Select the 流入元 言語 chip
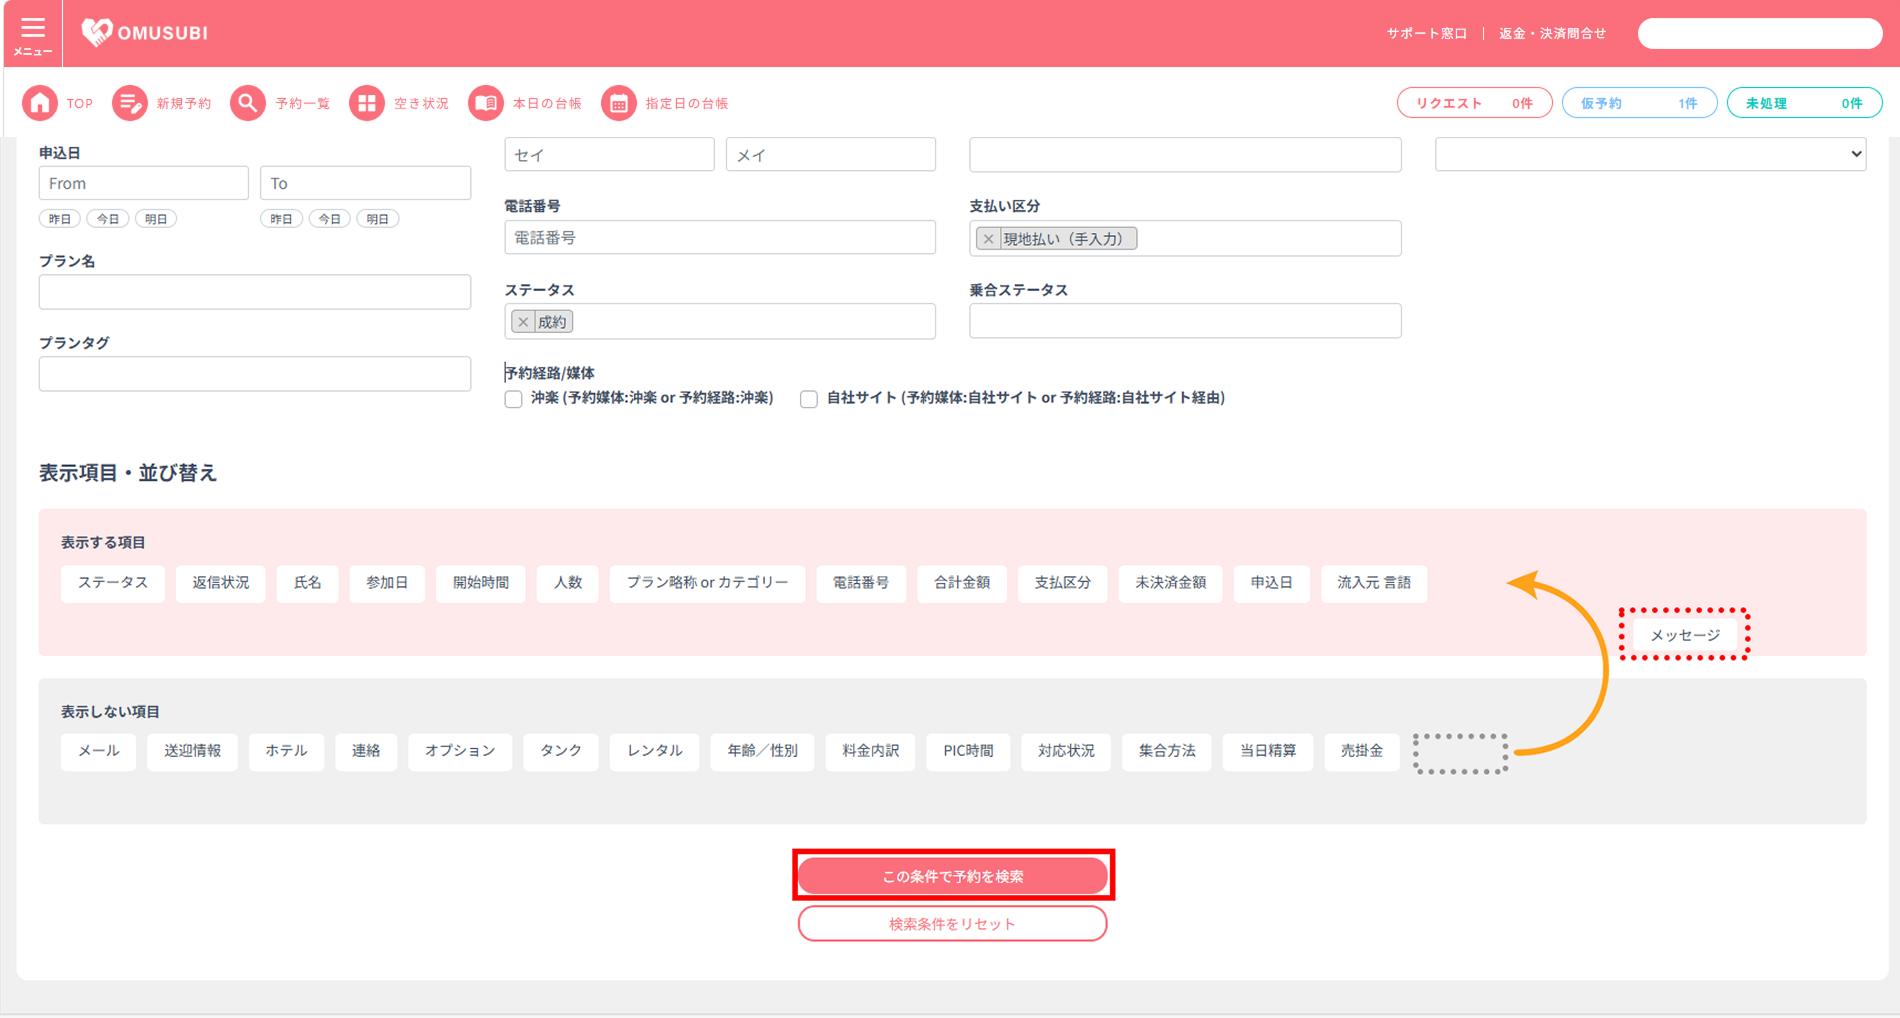The image size is (1900, 1018). click(x=1375, y=583)
